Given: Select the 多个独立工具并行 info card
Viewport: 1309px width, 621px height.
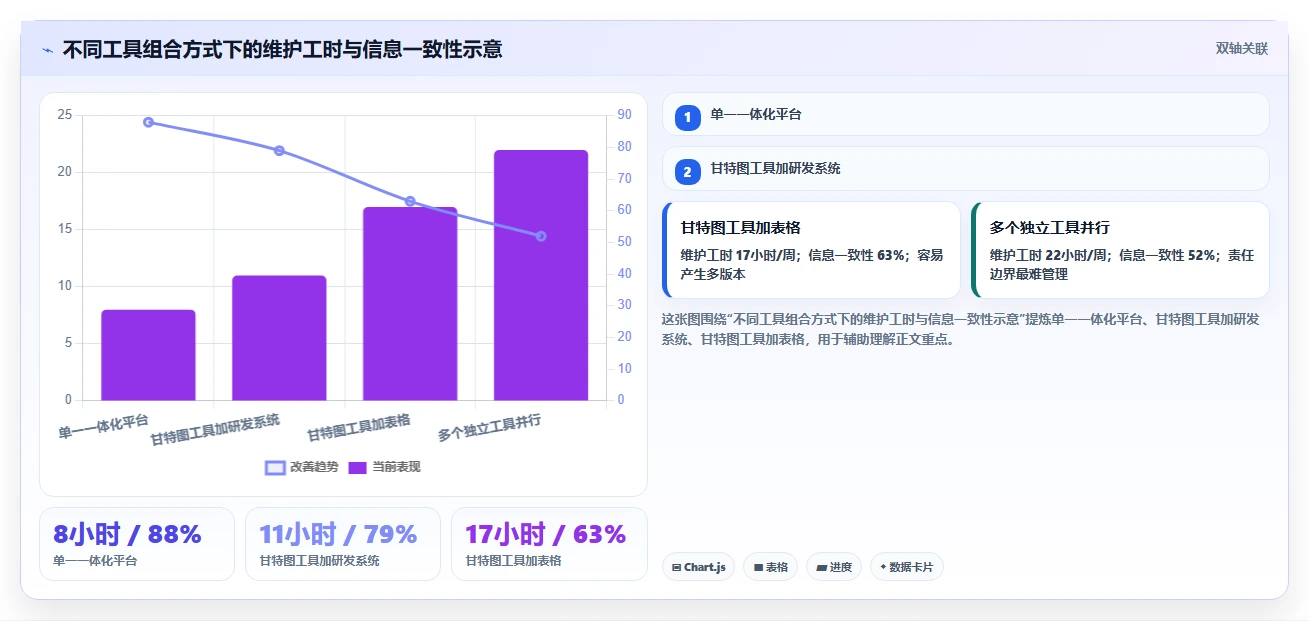Looking at the screenshot, I should [1120, 250].
